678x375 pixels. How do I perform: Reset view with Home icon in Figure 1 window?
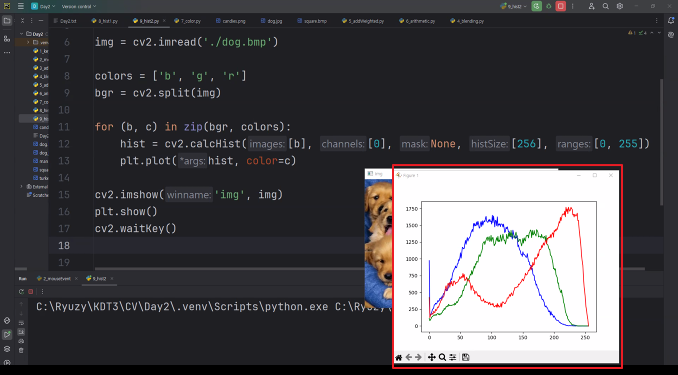pos(399,357)
